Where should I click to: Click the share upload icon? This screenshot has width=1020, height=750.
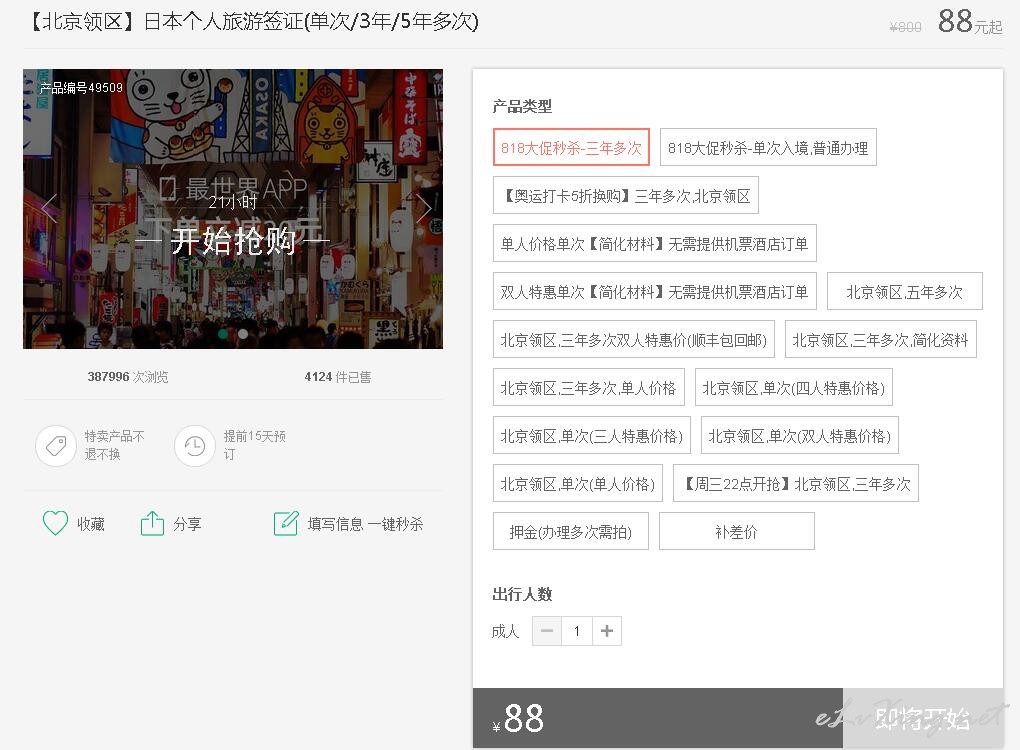pos(152,523)
